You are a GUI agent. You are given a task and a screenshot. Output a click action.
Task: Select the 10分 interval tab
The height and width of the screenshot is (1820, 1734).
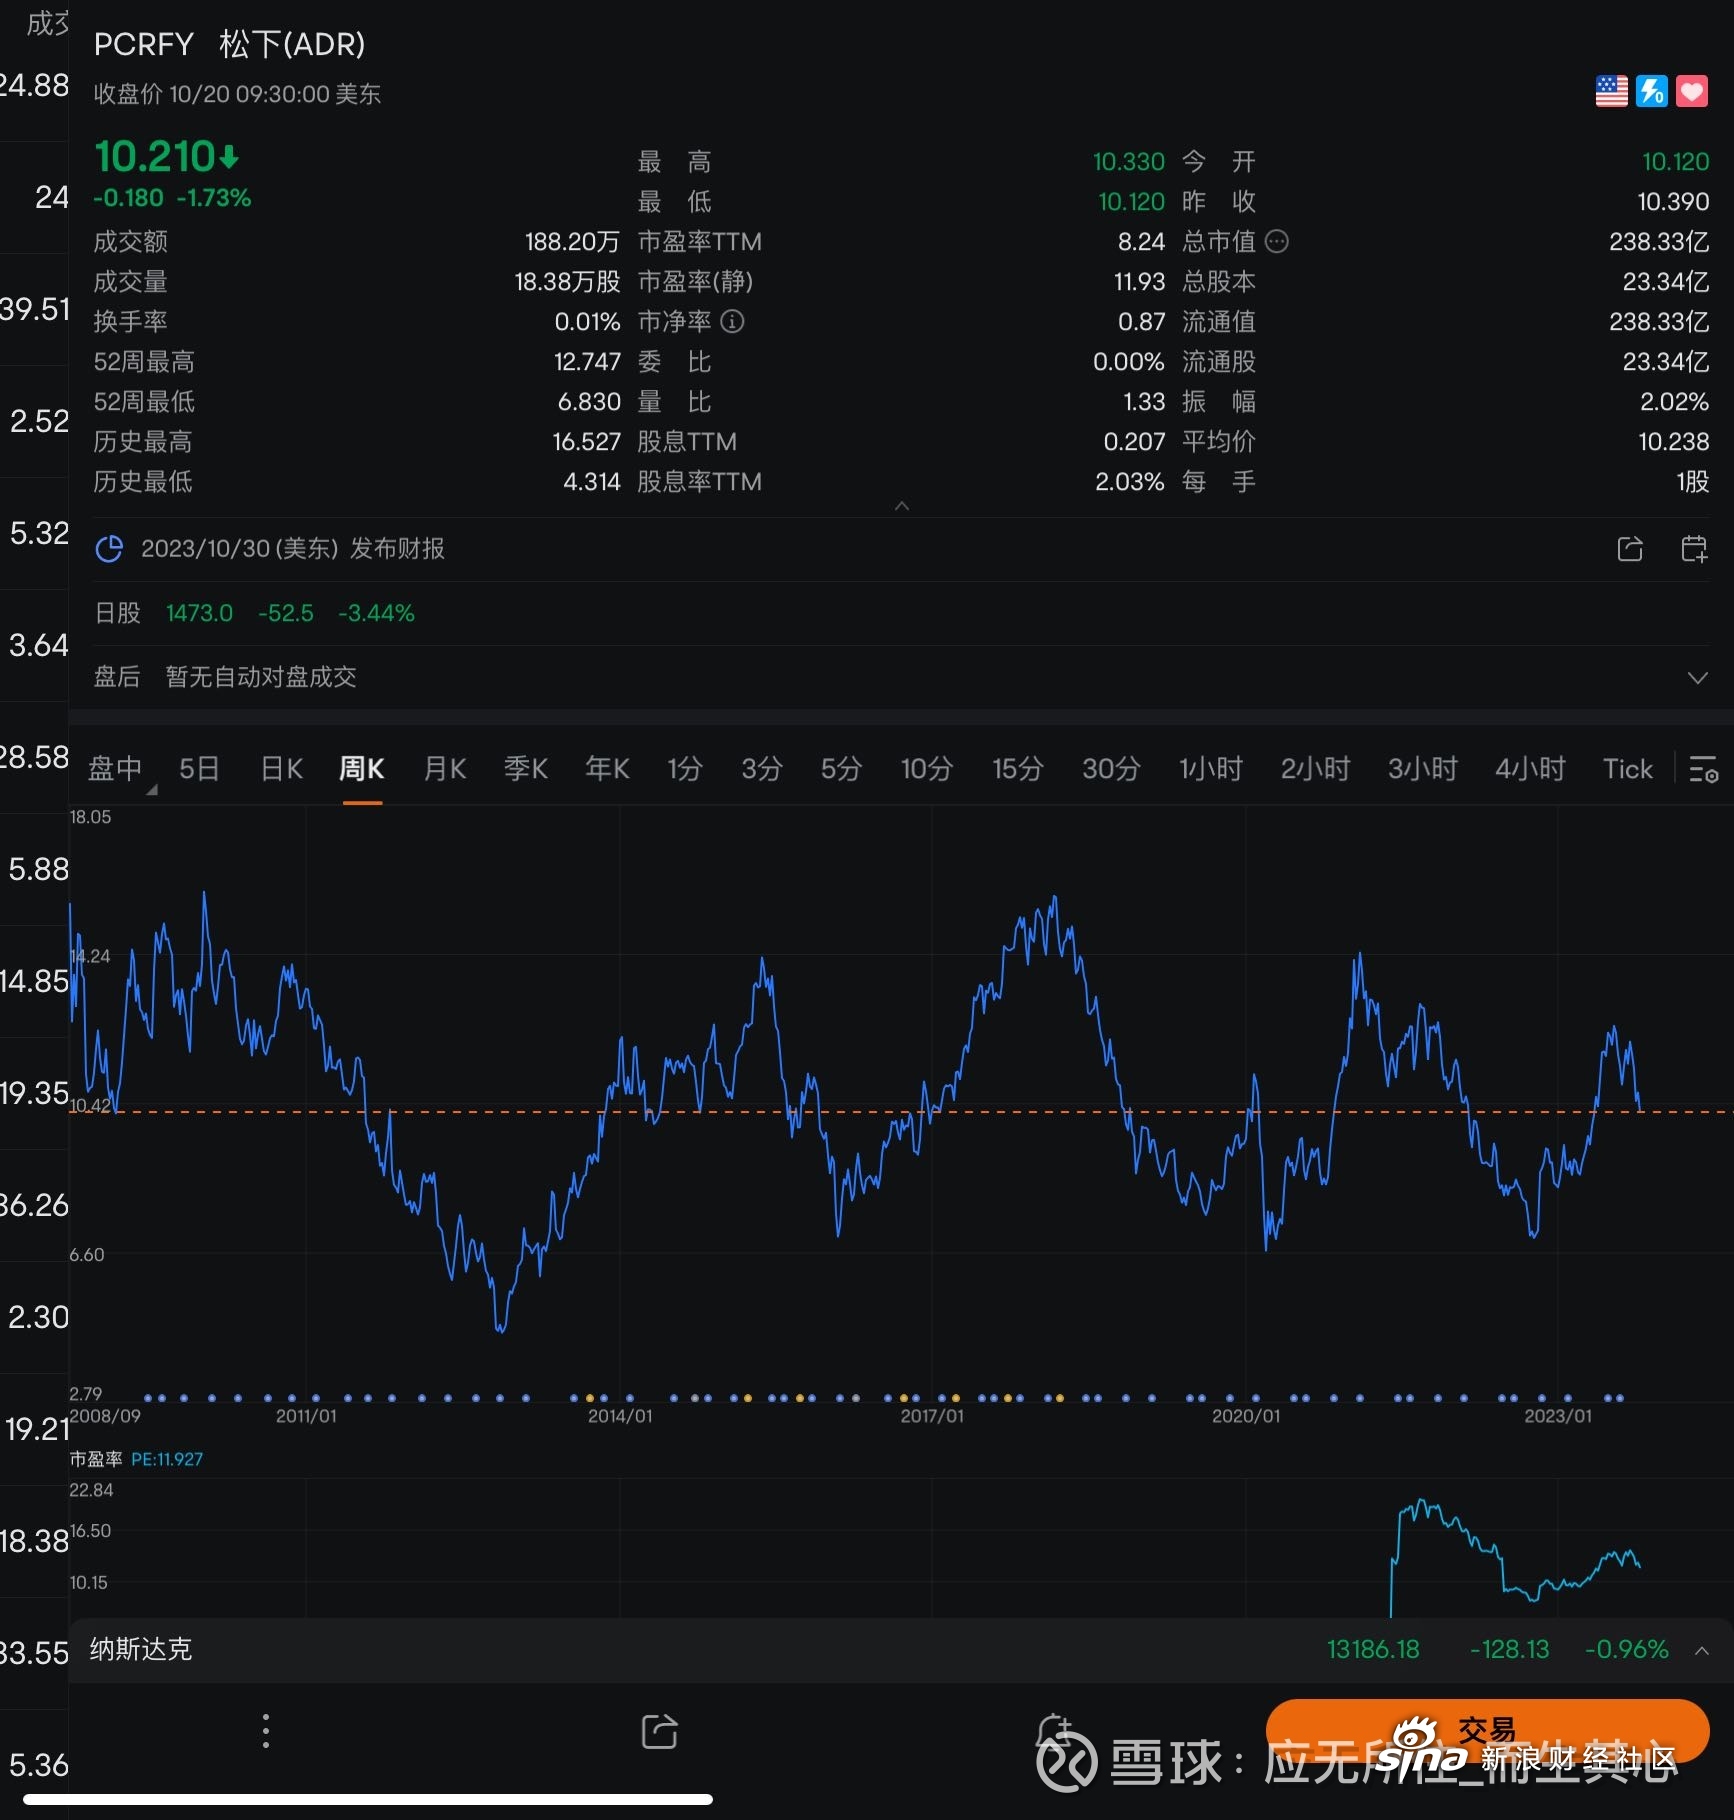coord(926,769)
